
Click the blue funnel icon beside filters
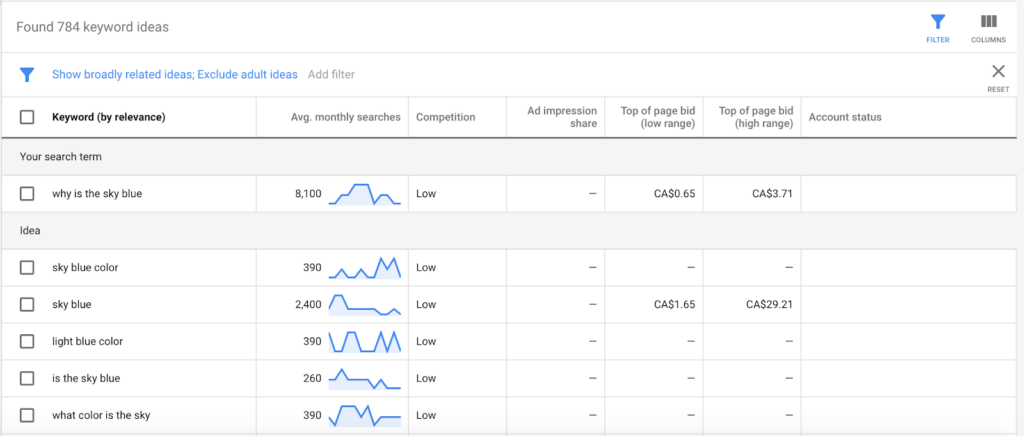point(27,74)
